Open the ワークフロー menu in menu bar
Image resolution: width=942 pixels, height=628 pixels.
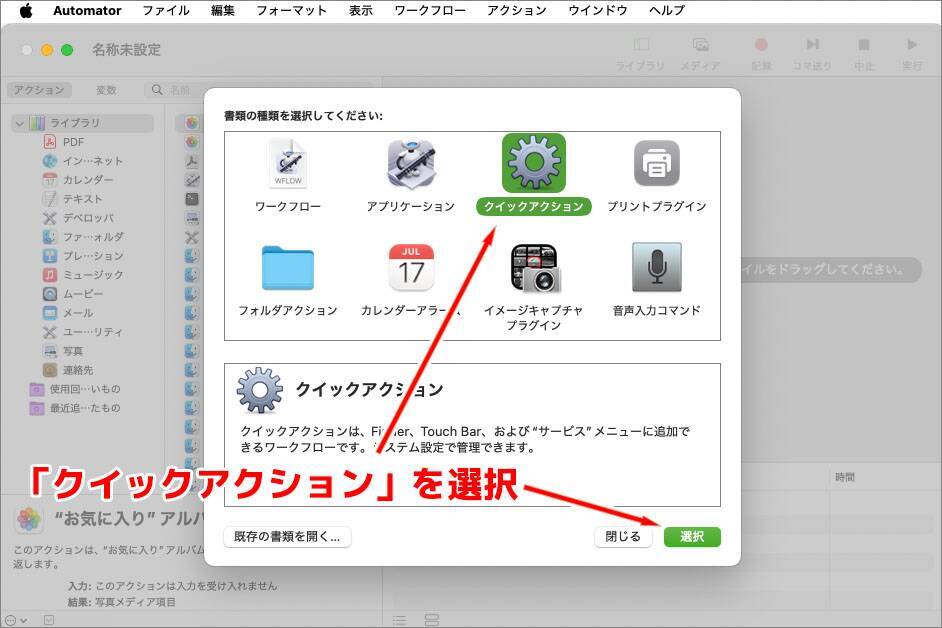click(429, 10)
